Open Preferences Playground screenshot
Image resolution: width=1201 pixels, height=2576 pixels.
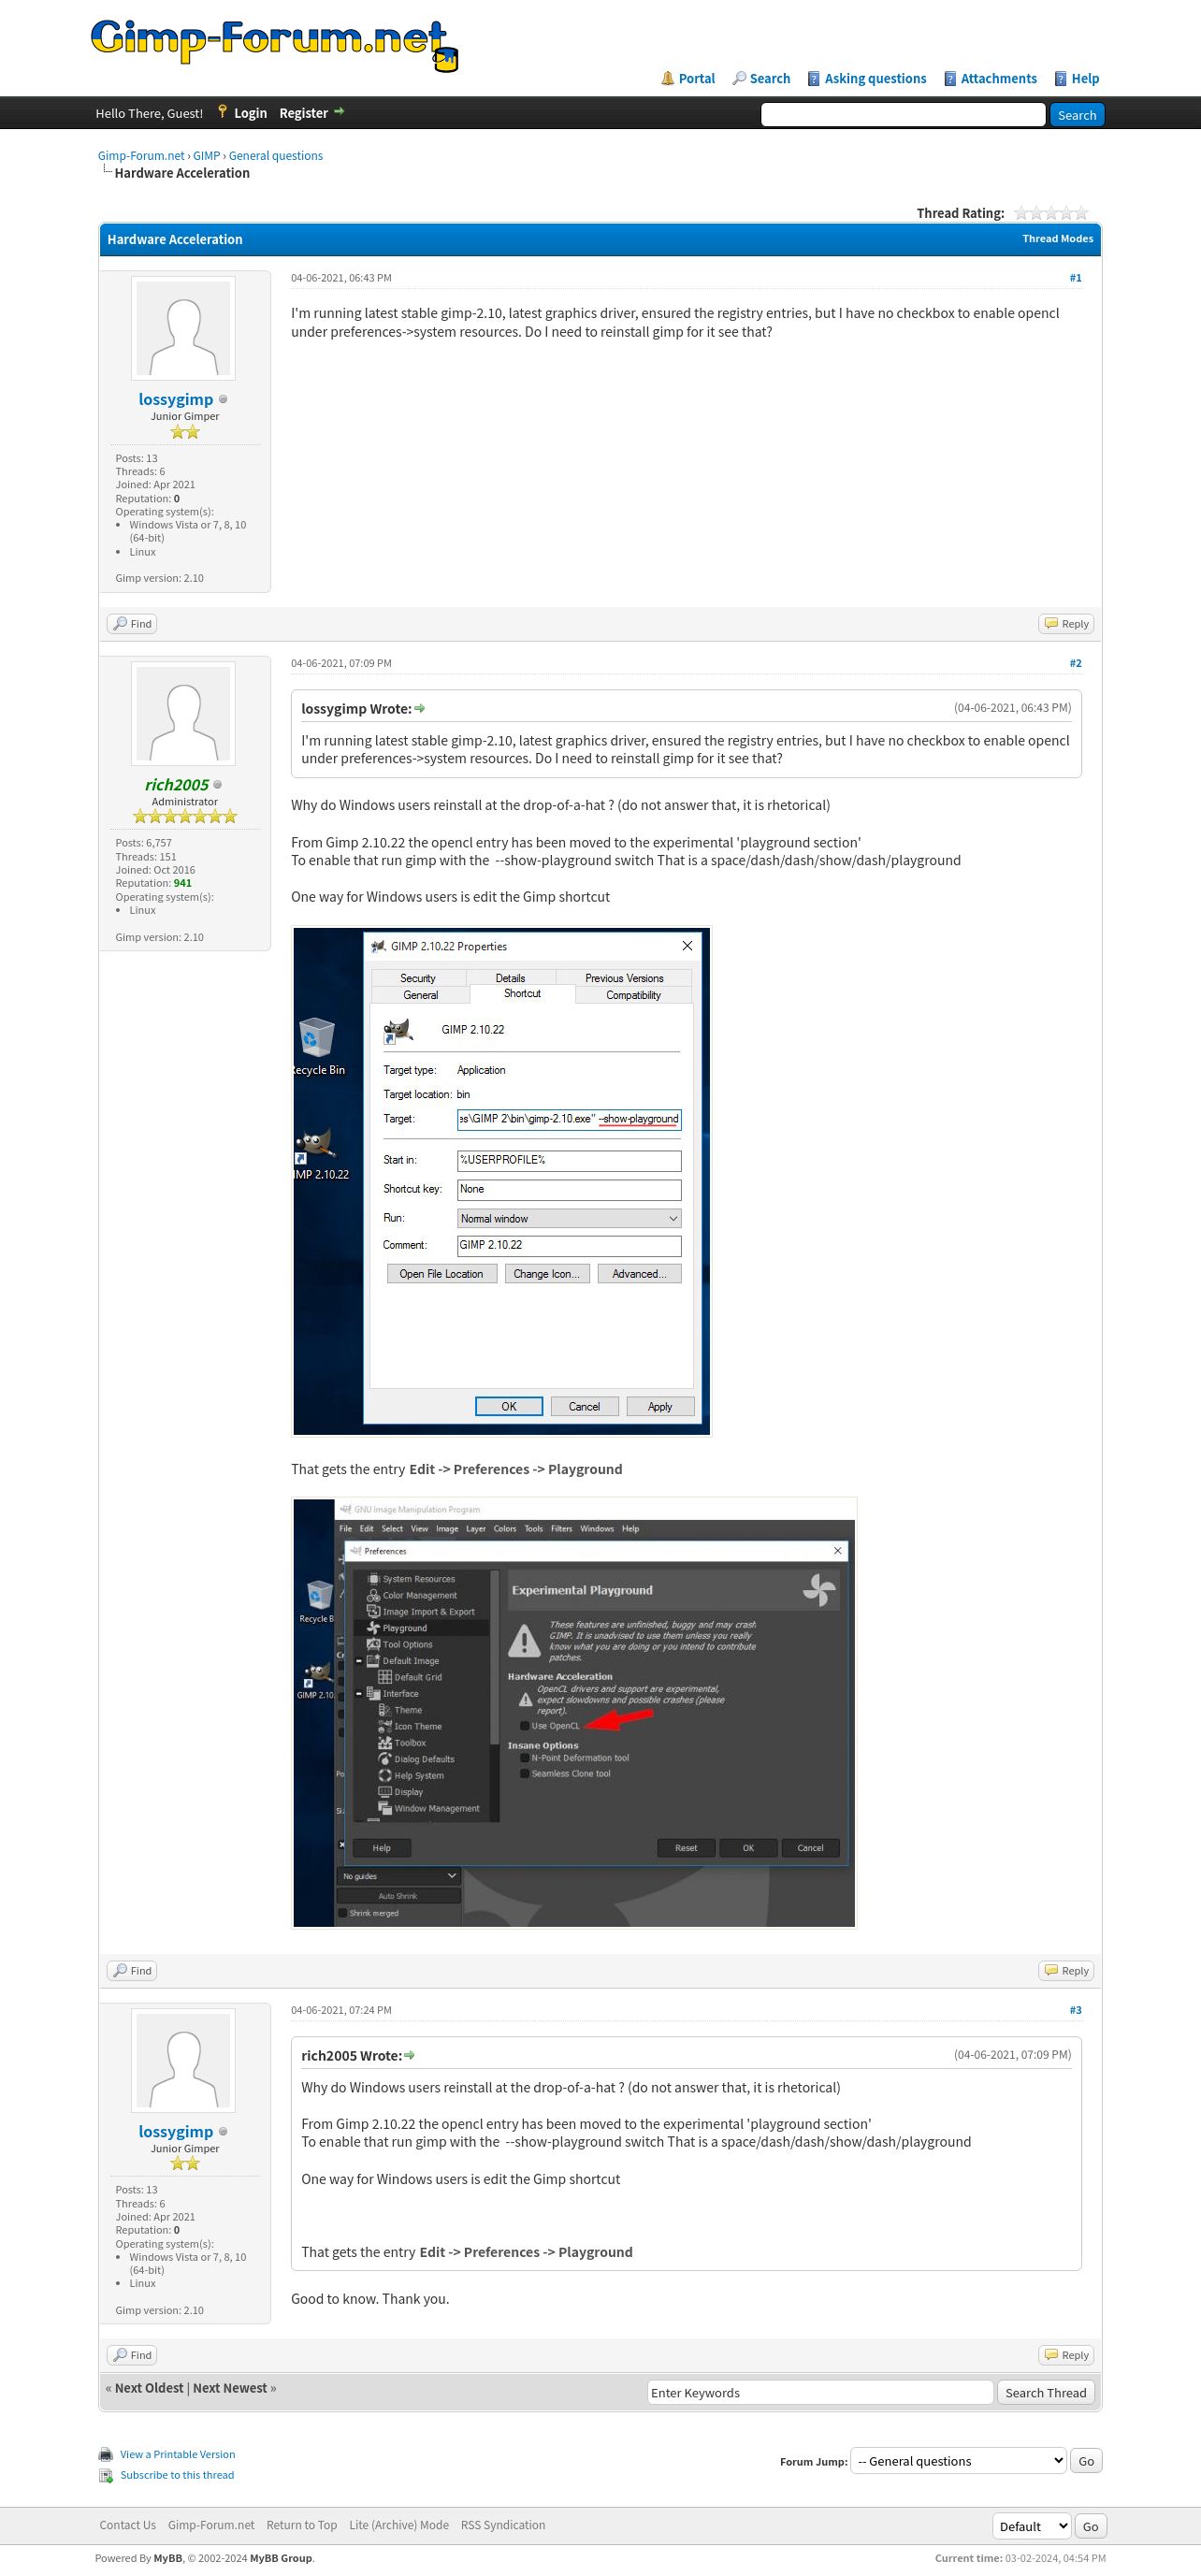point(574,1712)
